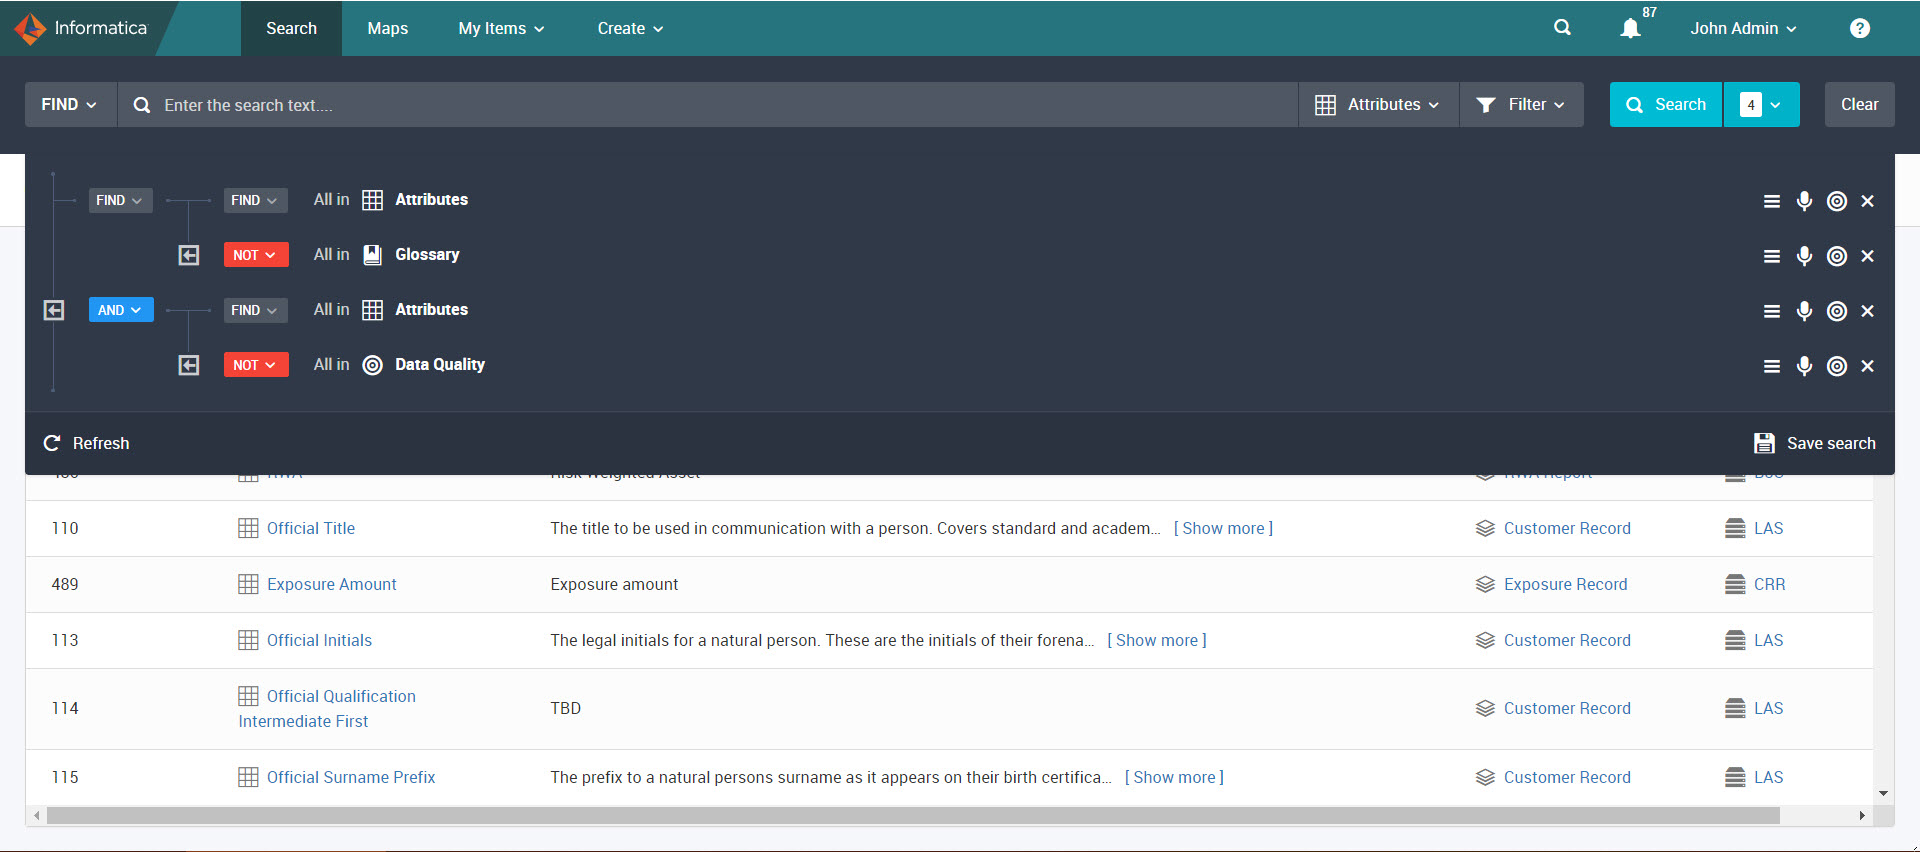Image resolution: width=1920 pixels, height=852 pixels.
Task: Click the target icon in Glossary row
Action: (1837, 256)
